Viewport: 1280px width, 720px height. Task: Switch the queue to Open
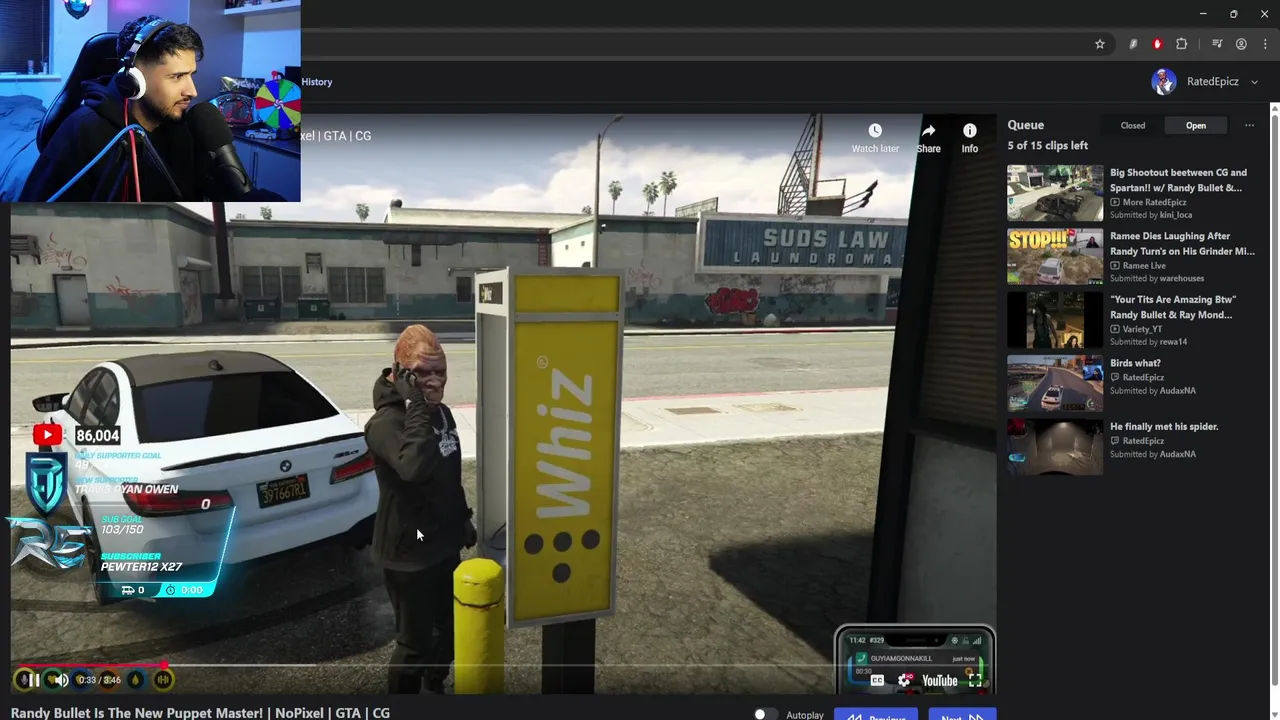[1196, 125]
